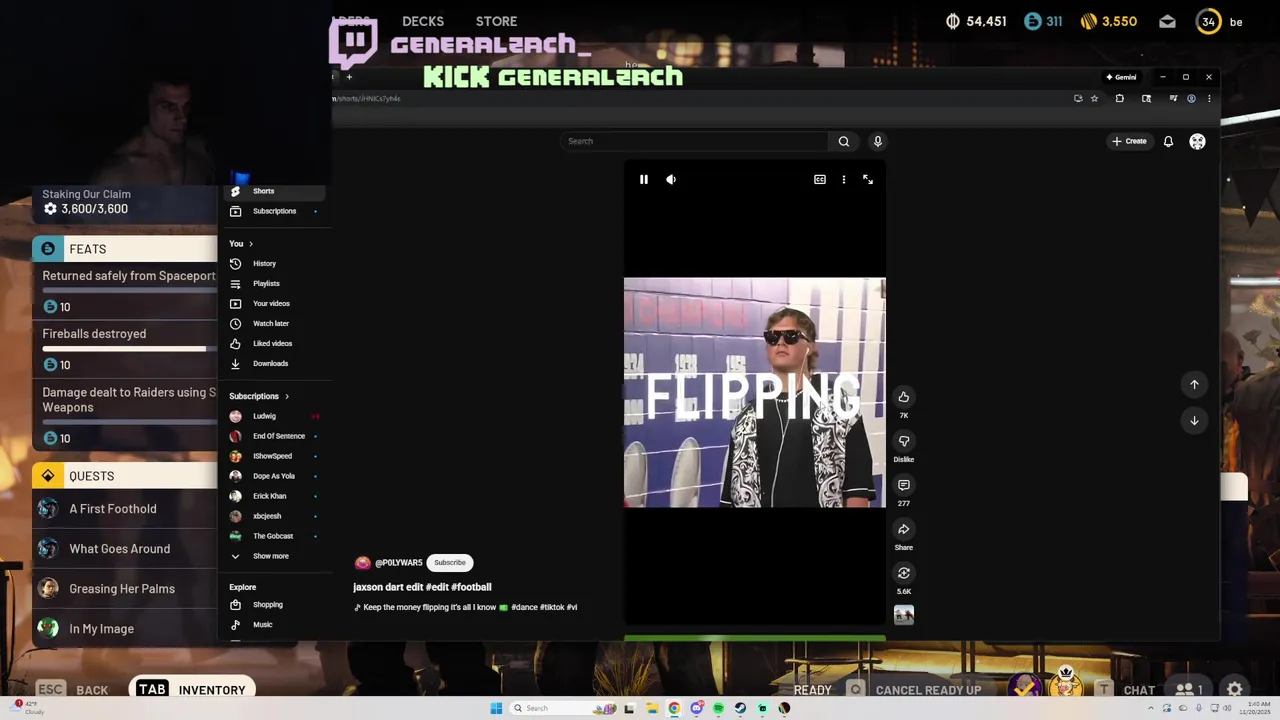This screenshot has height=720, width=1280.
Task: Subscribe to @POLYWARS channel
Action: [x=450, y=563]
